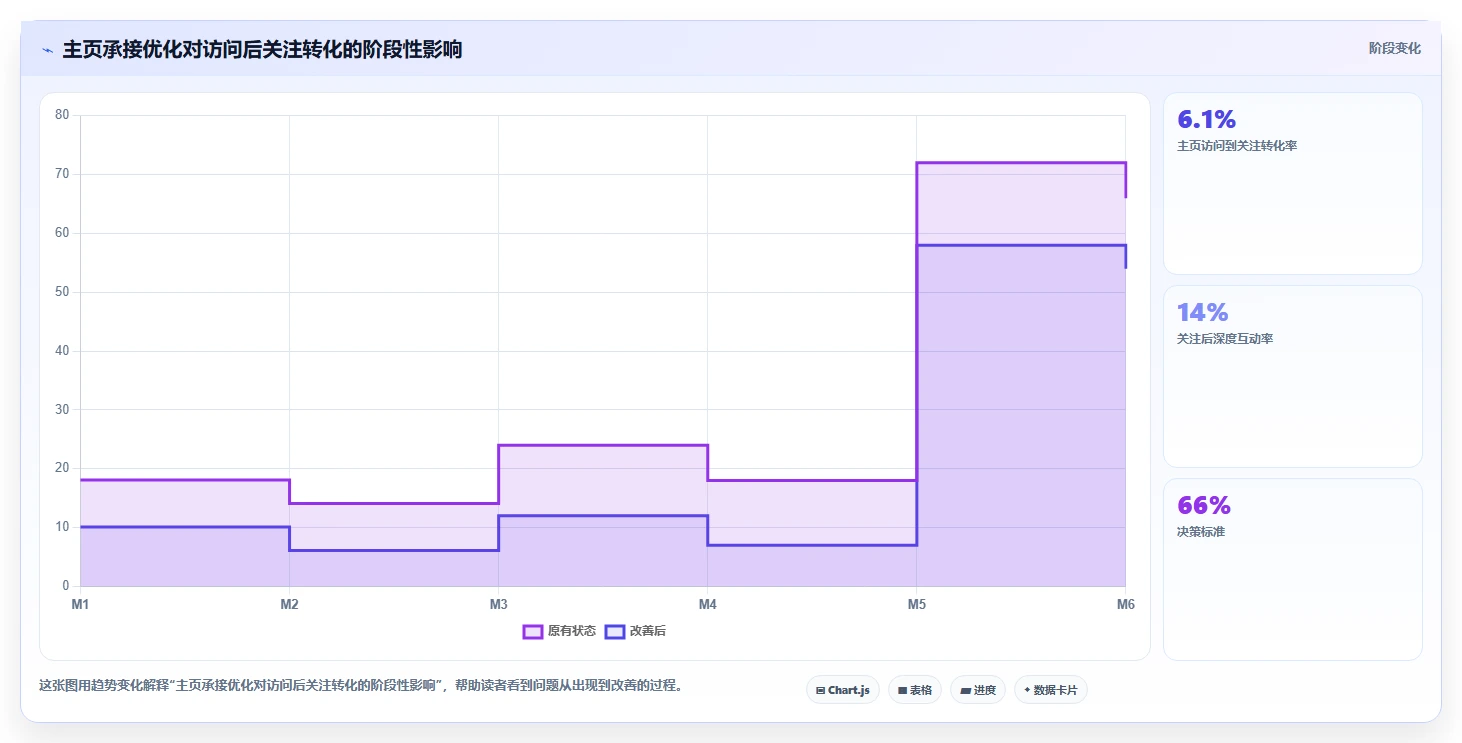This screenshot has width=1462, height=743.
Task: Click the M4 axis label
Action: coord(707,604)
